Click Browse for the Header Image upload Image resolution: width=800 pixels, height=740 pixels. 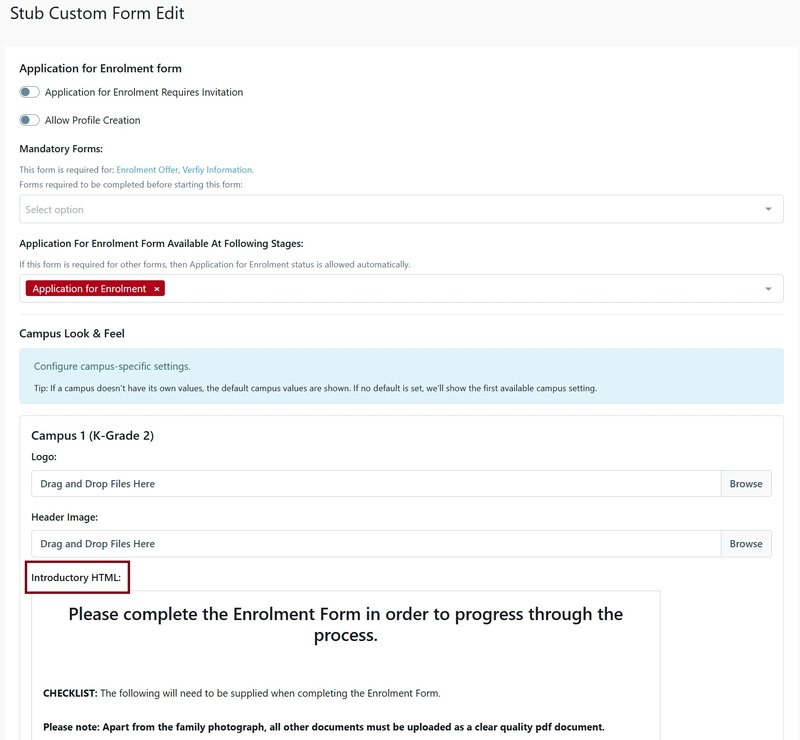746,543
